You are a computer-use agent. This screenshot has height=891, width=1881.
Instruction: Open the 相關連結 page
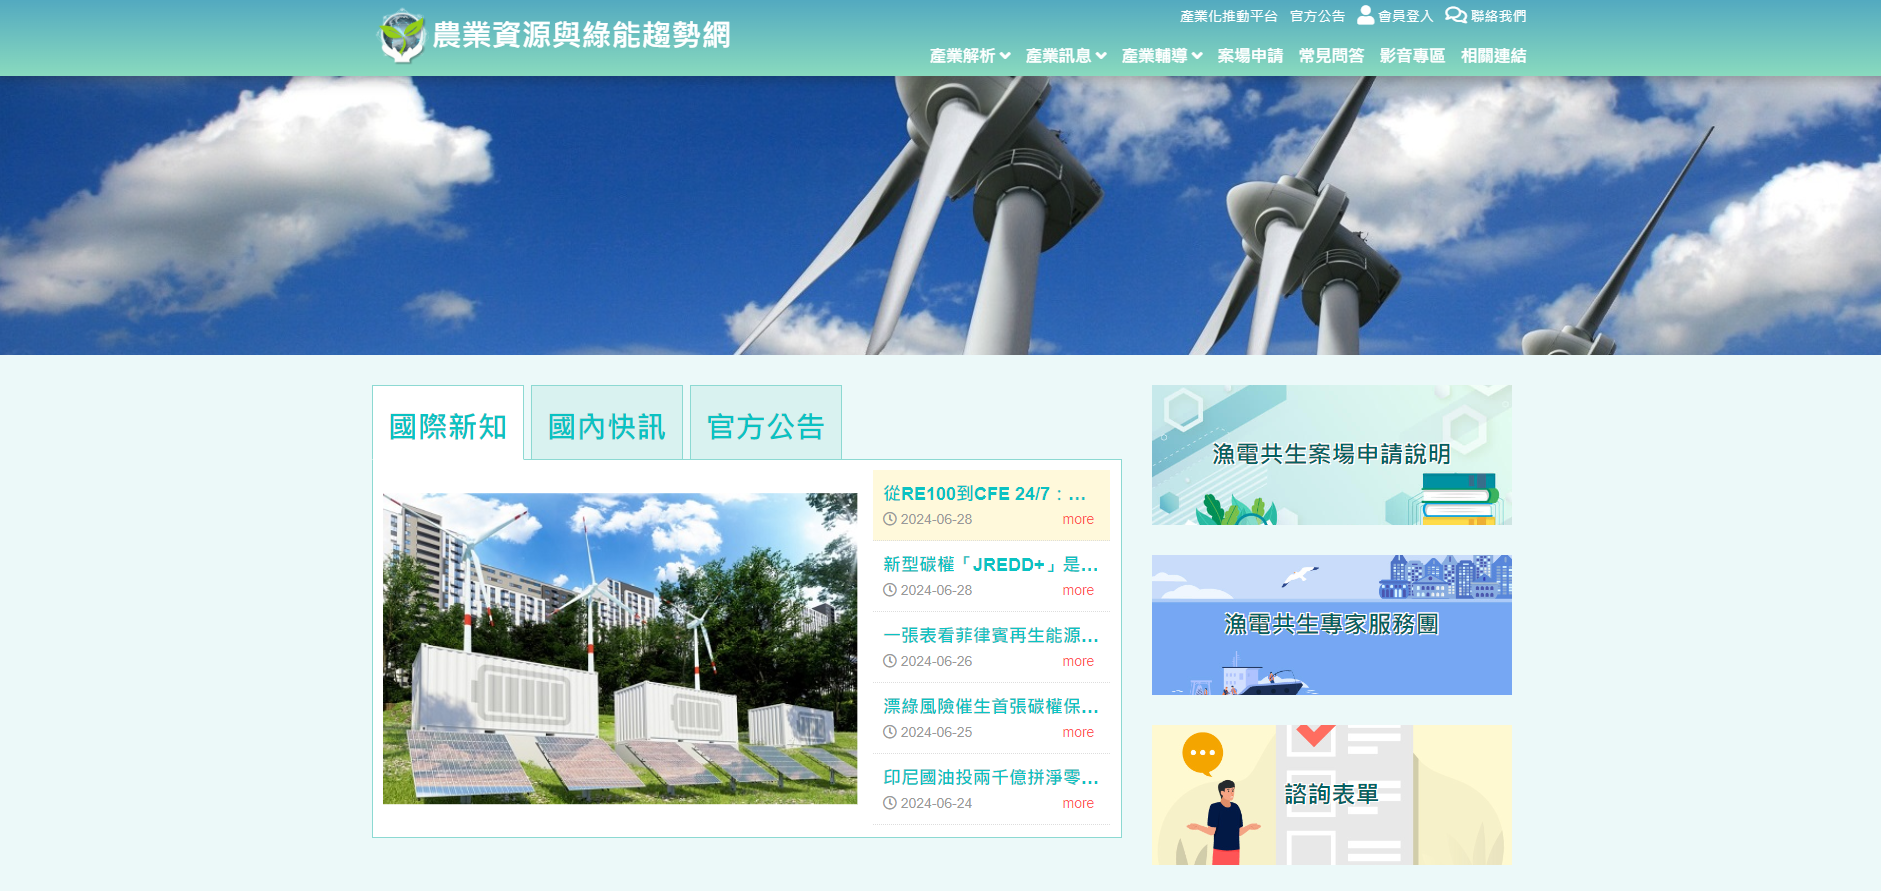pyautogui.click(x=1492, y=56)
